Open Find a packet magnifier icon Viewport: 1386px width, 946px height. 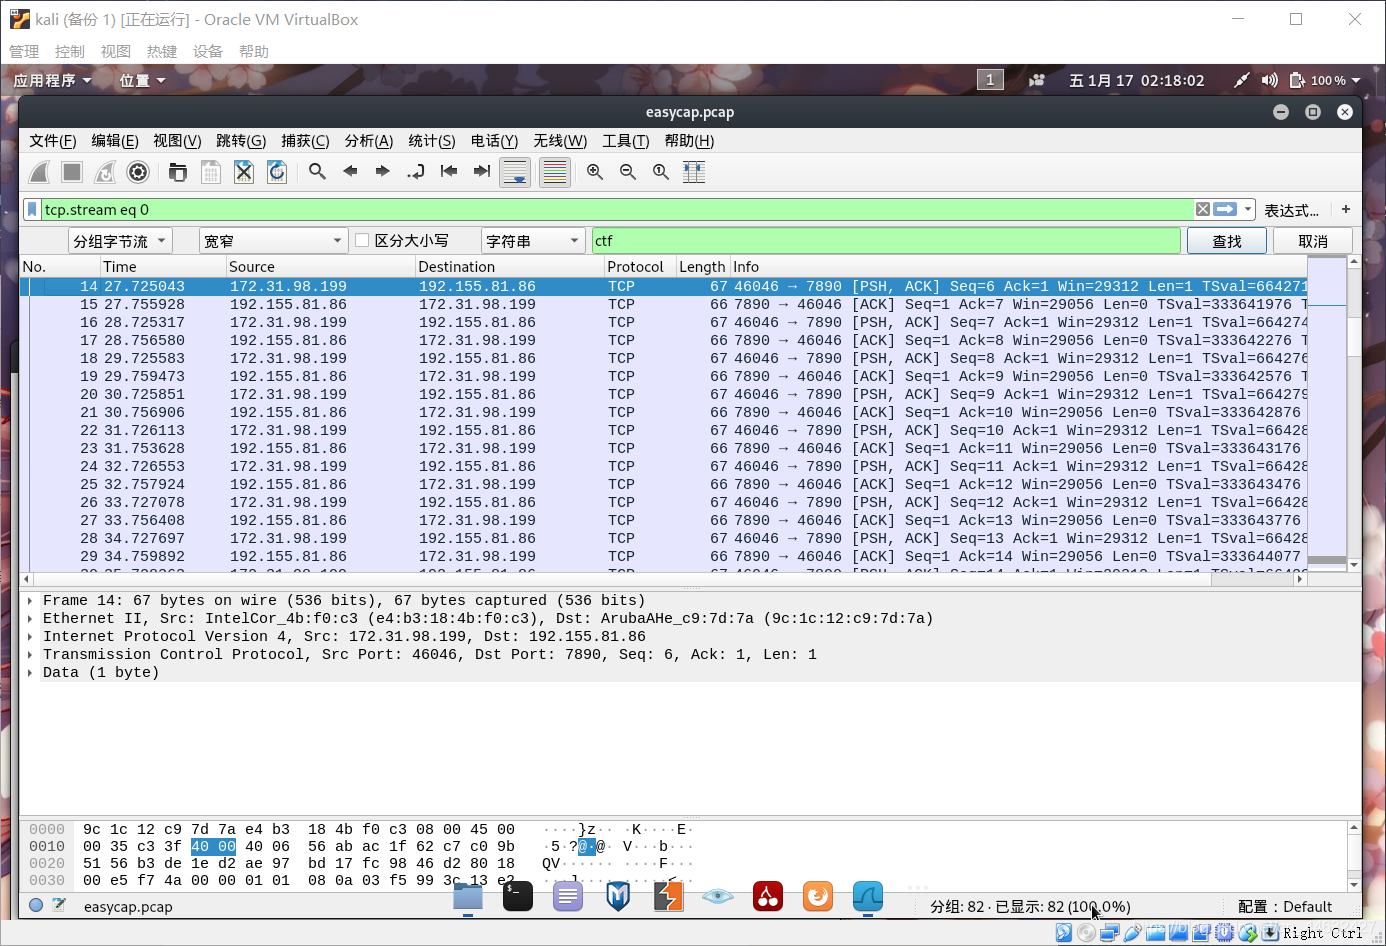pyautogui.click(x=317, y=172)
